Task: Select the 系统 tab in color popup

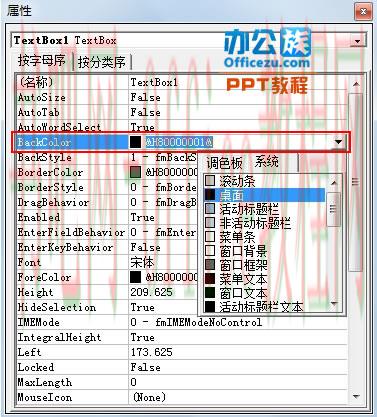Action: coord(267,162)
